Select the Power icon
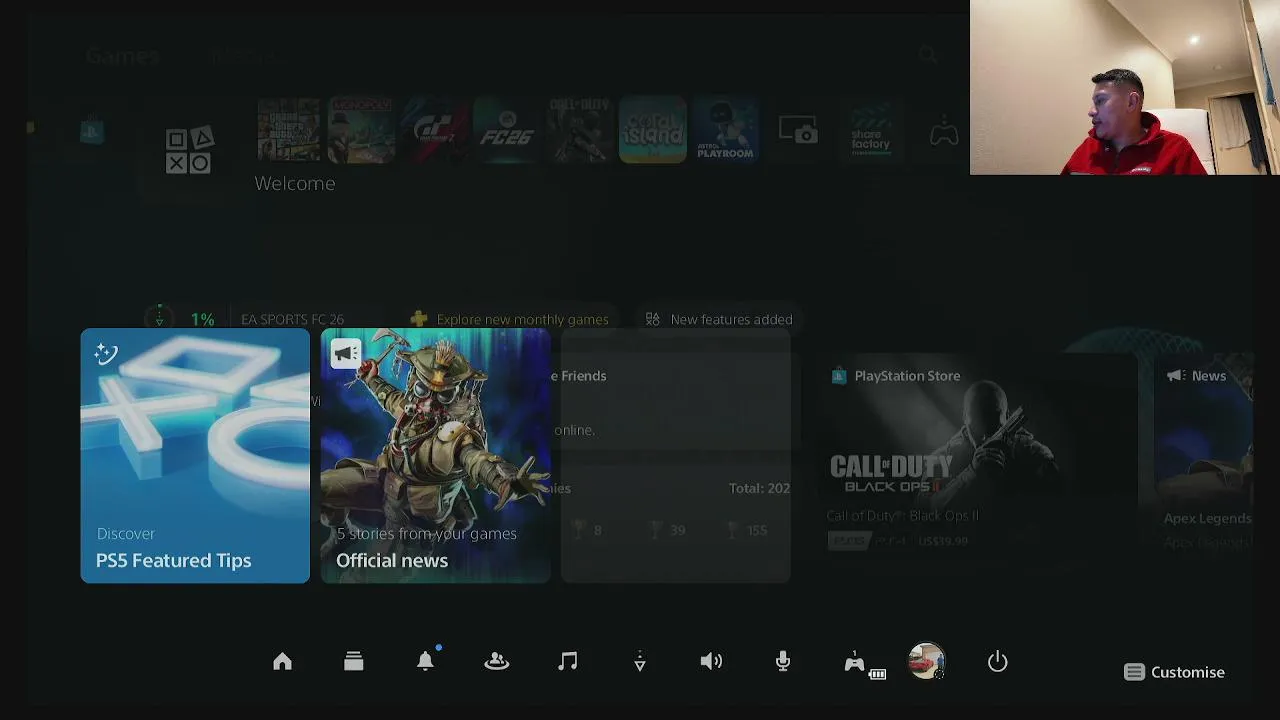The image size is (1280, 720). (x=998, y=662)
